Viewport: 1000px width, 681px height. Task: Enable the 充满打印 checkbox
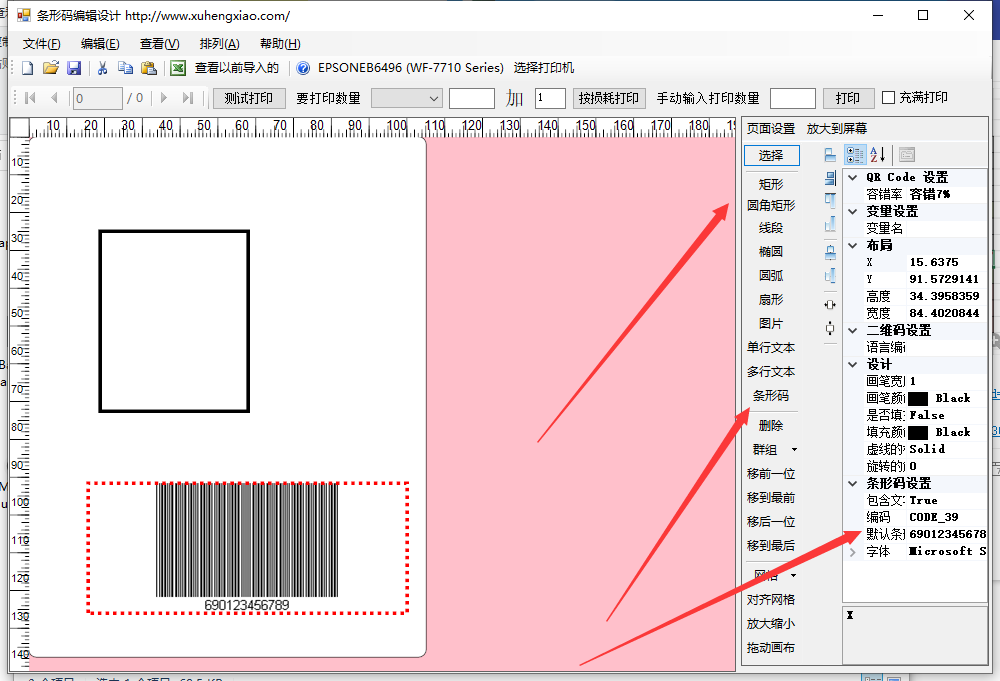point(888,98)
